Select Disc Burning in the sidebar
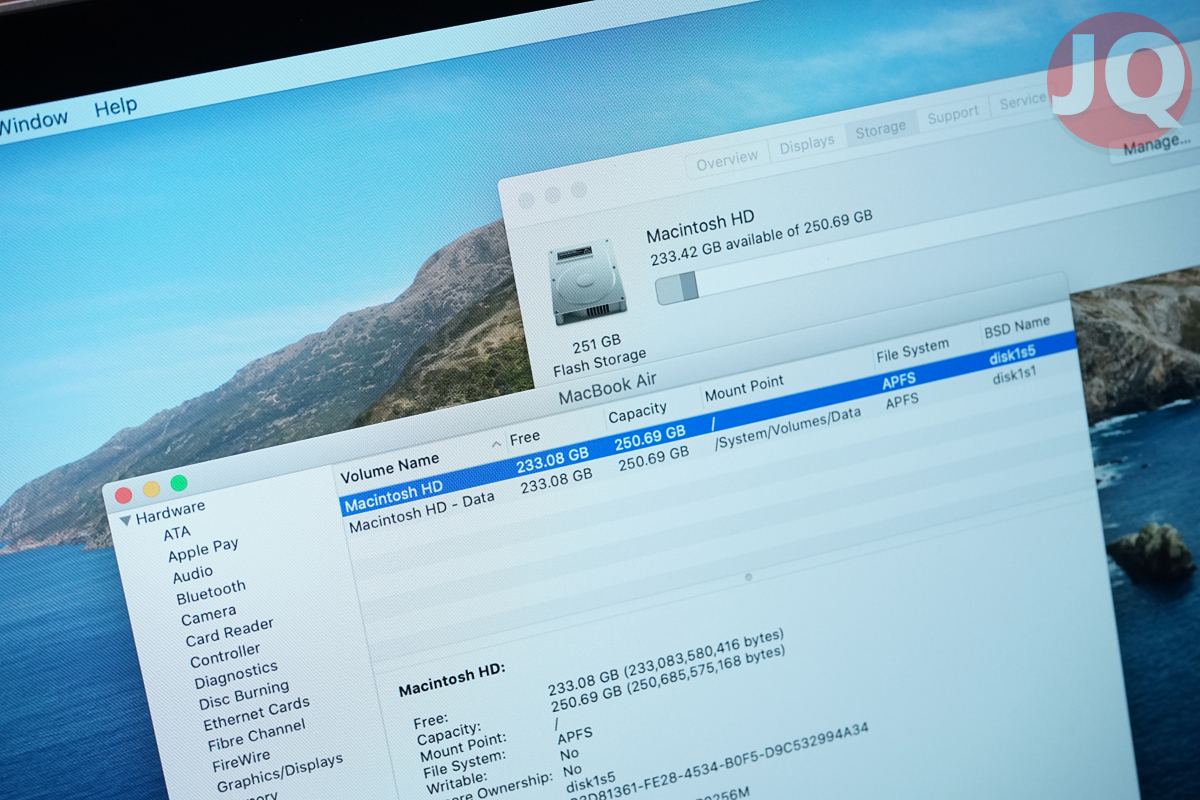This screenshot has height=800, width=1200. [244, 695]
